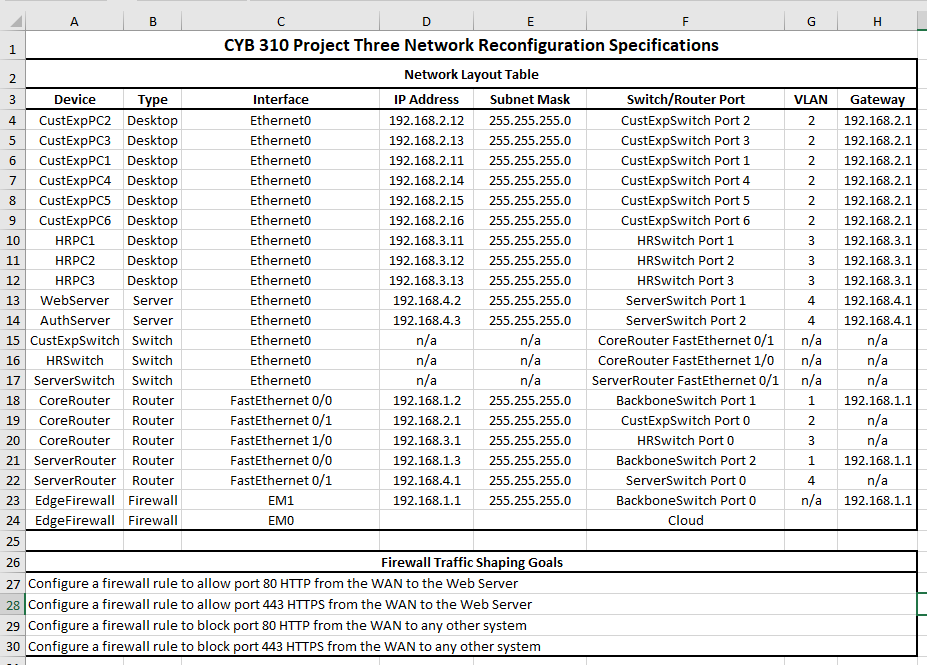Click IP address 192.168.3.12
927x665 pixels.
tap(426, 261)
